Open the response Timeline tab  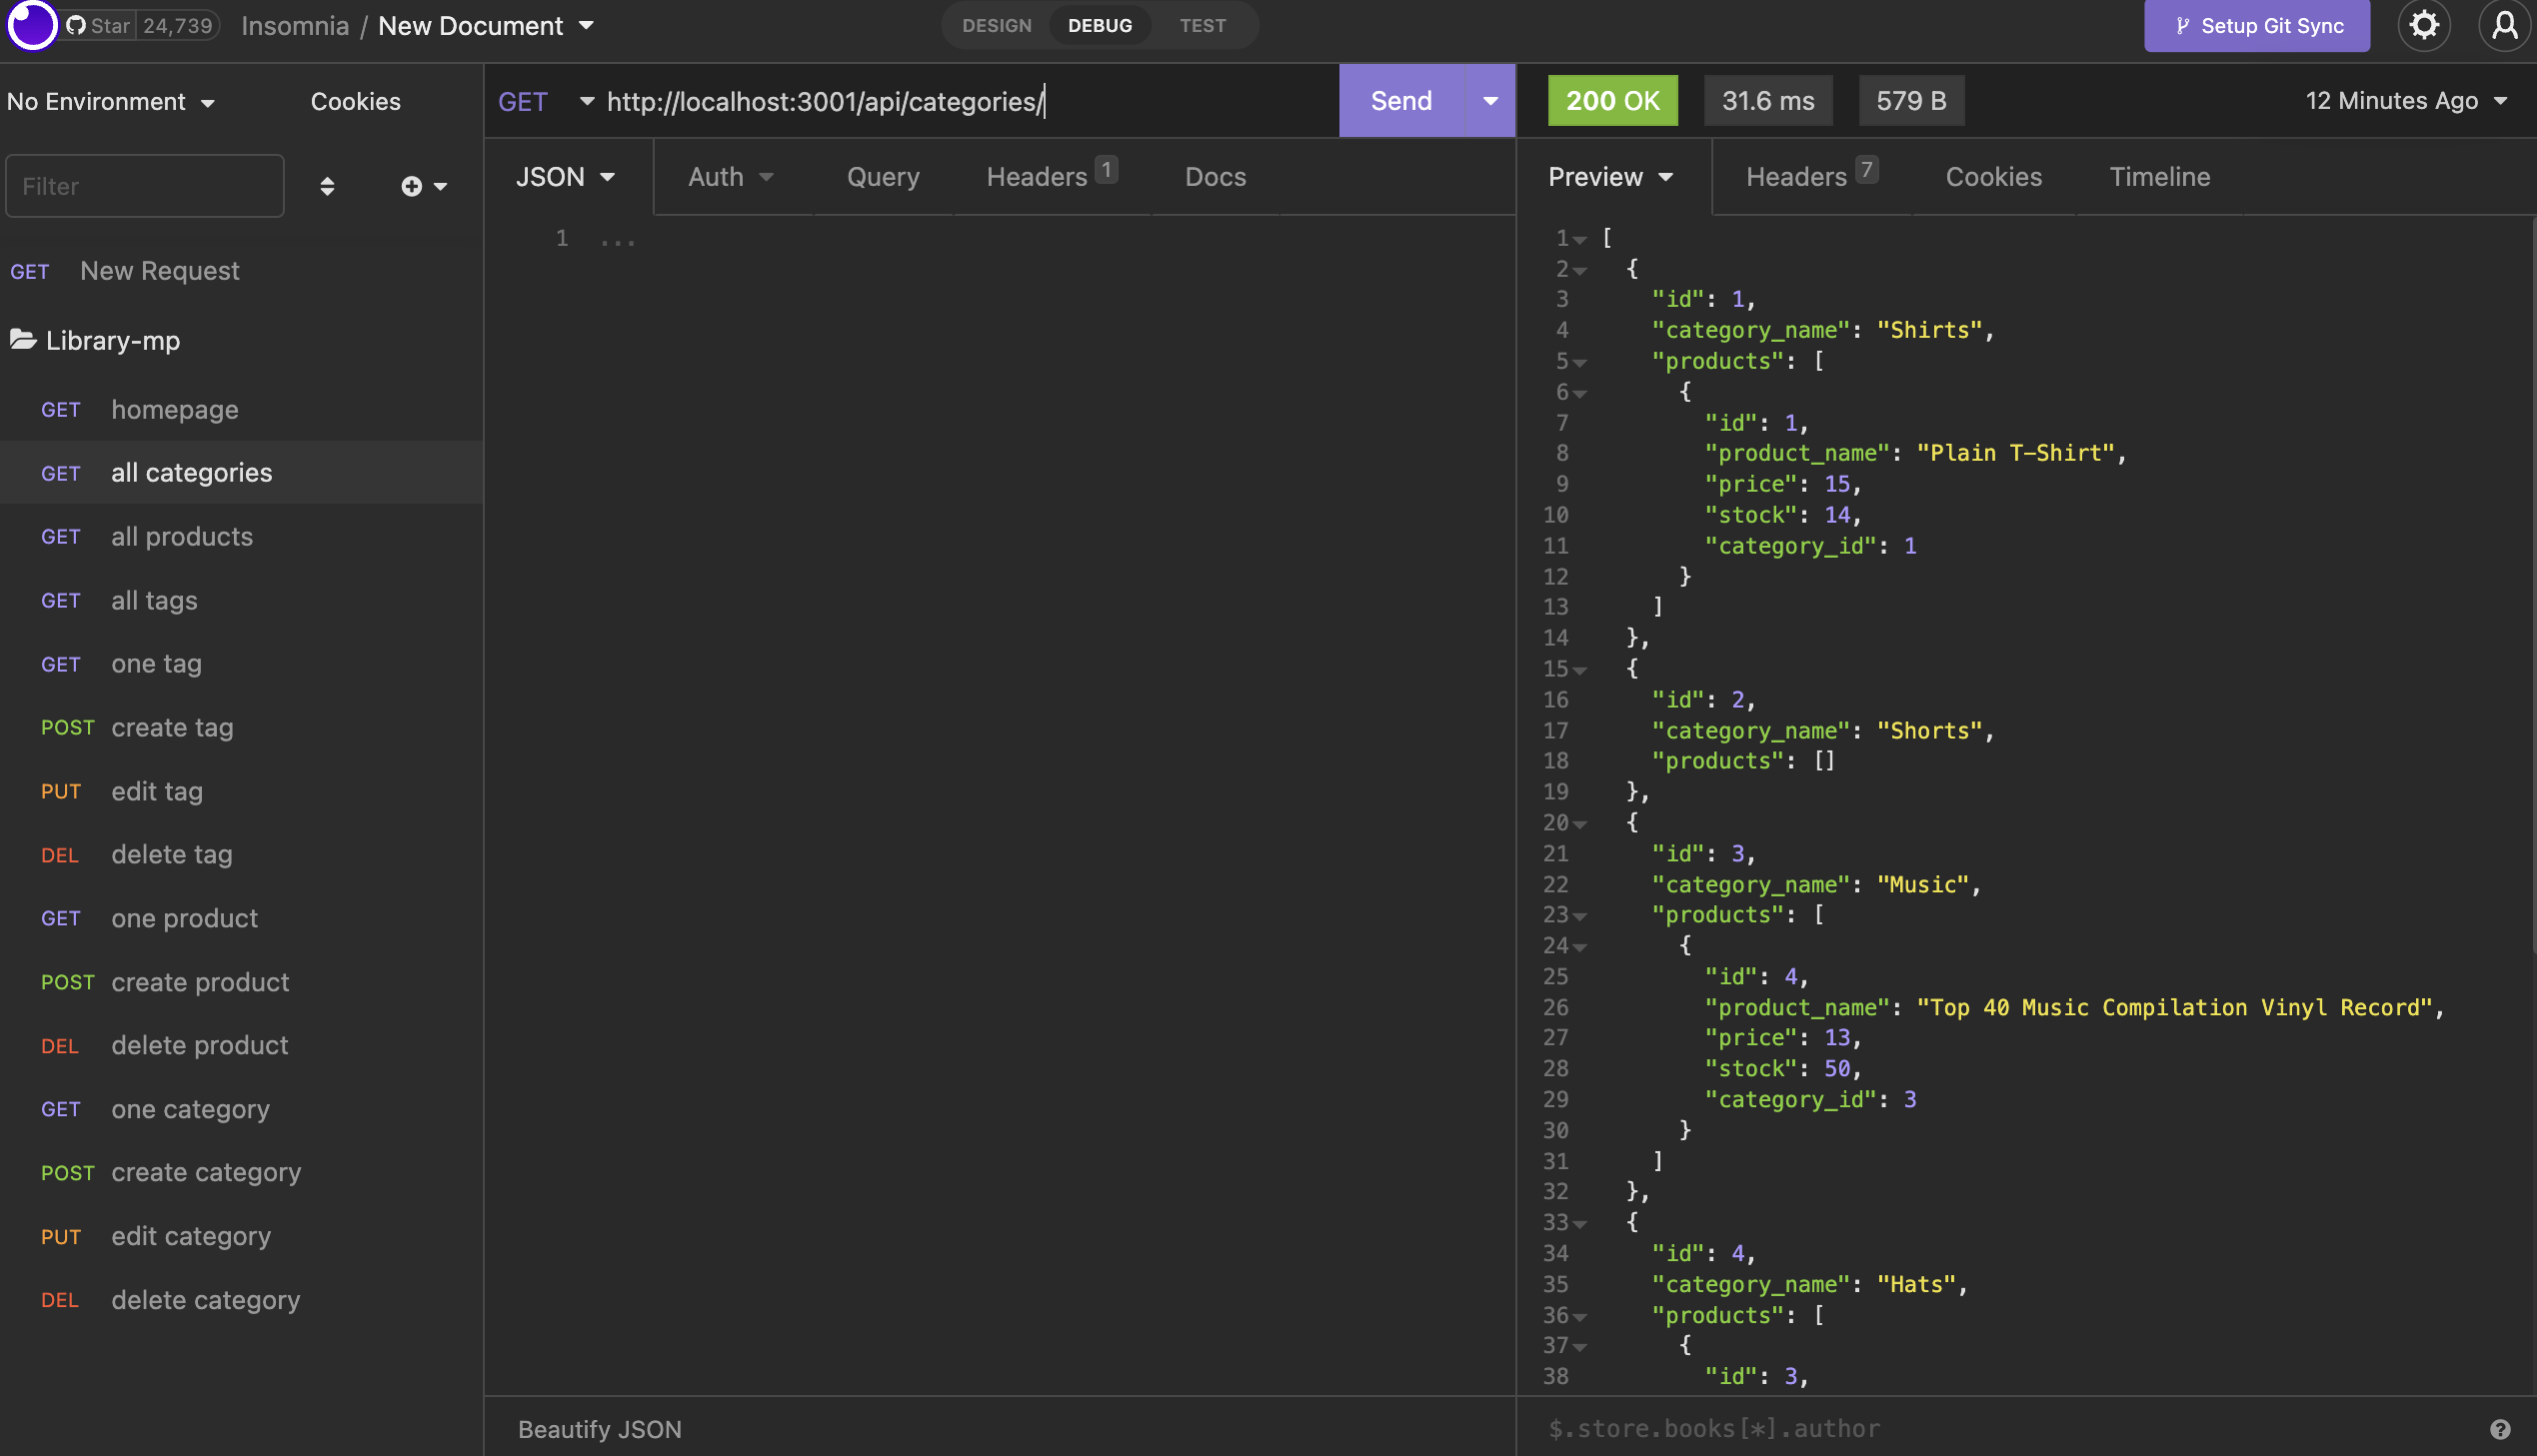click(2160, 176)
